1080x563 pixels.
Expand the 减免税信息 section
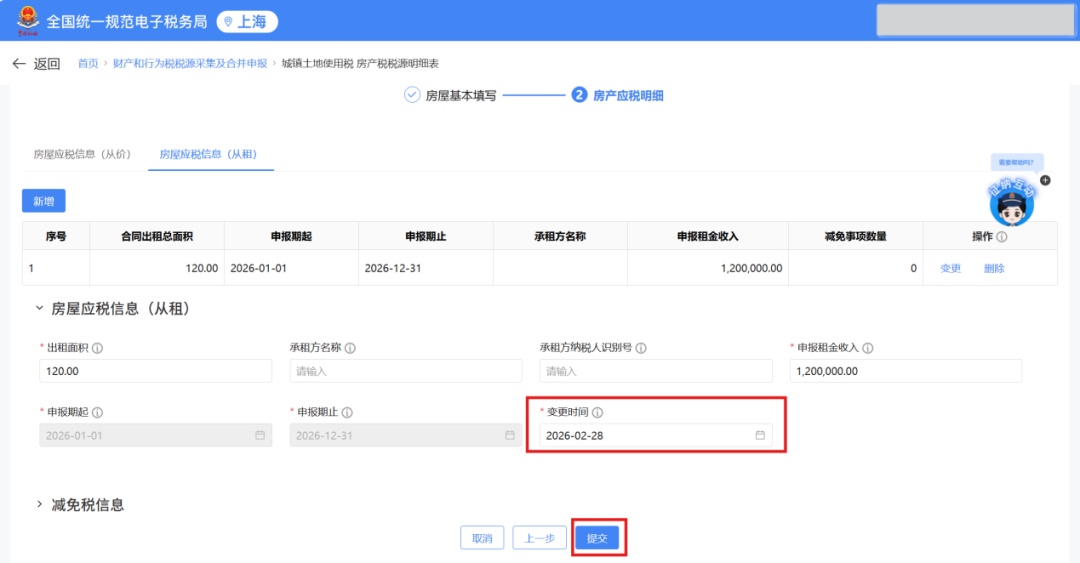coord(39,505)
